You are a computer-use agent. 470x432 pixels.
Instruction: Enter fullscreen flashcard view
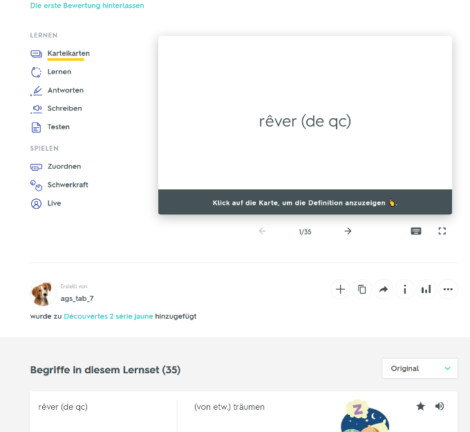coord(442,231)
